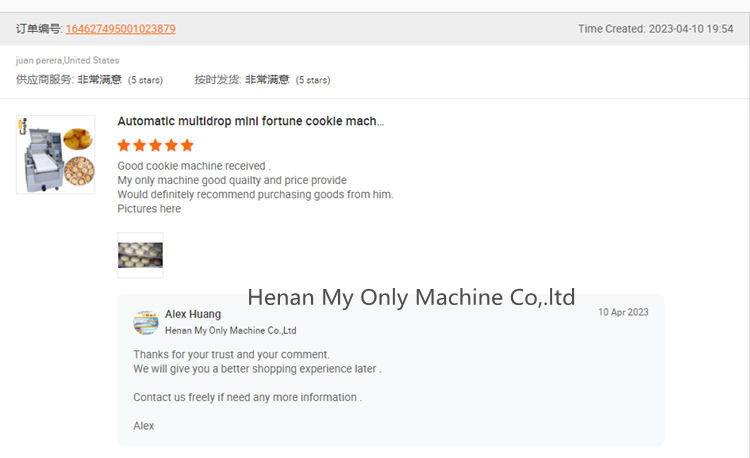
Task: Open order number 164627495001023879 link
Action: point(121,29)
